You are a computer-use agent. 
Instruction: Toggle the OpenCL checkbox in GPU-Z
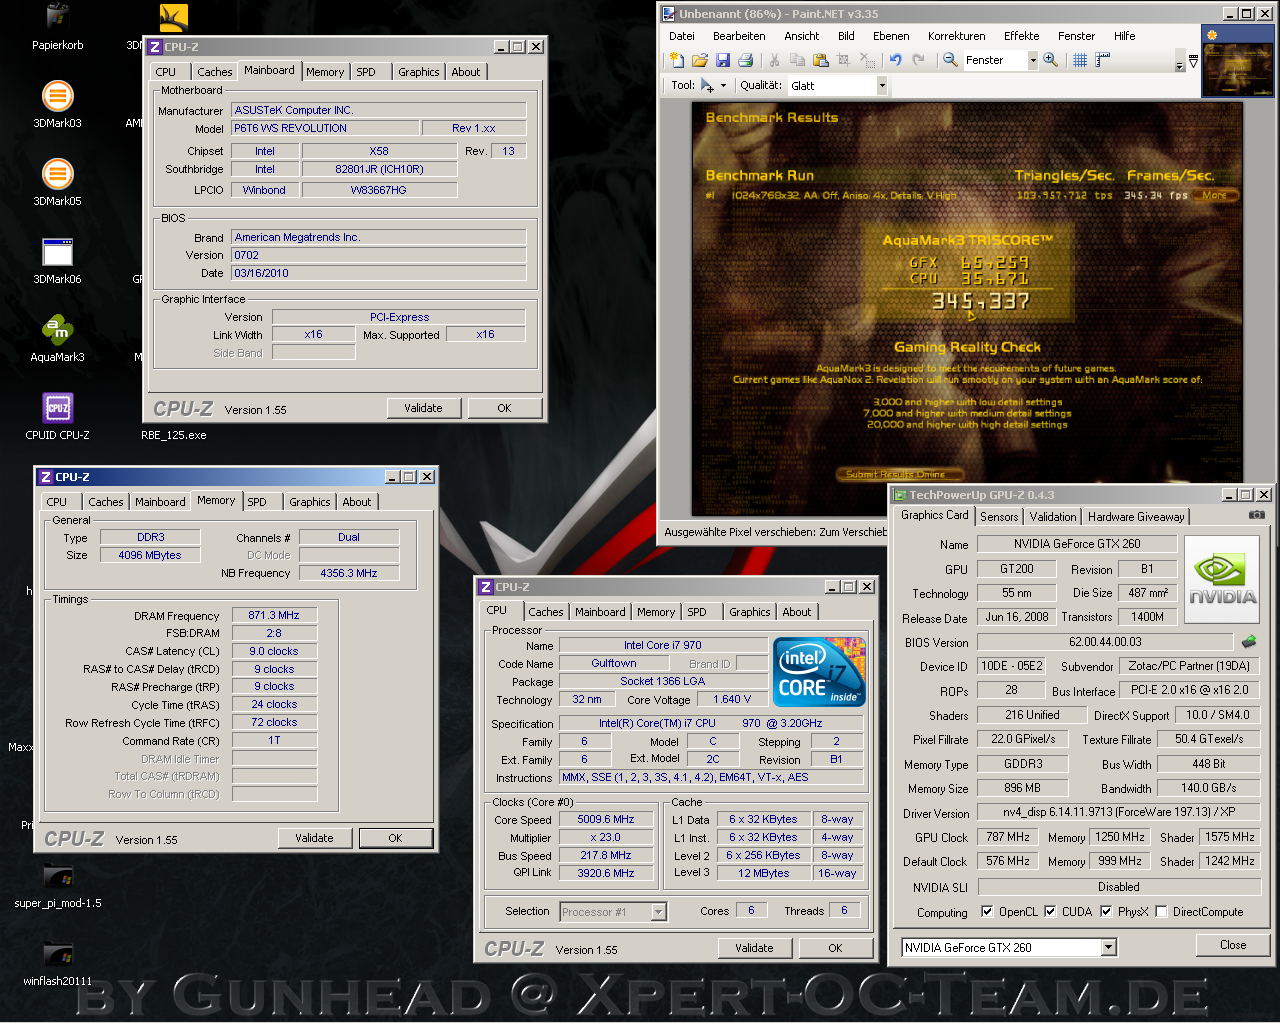pos(987,911)
